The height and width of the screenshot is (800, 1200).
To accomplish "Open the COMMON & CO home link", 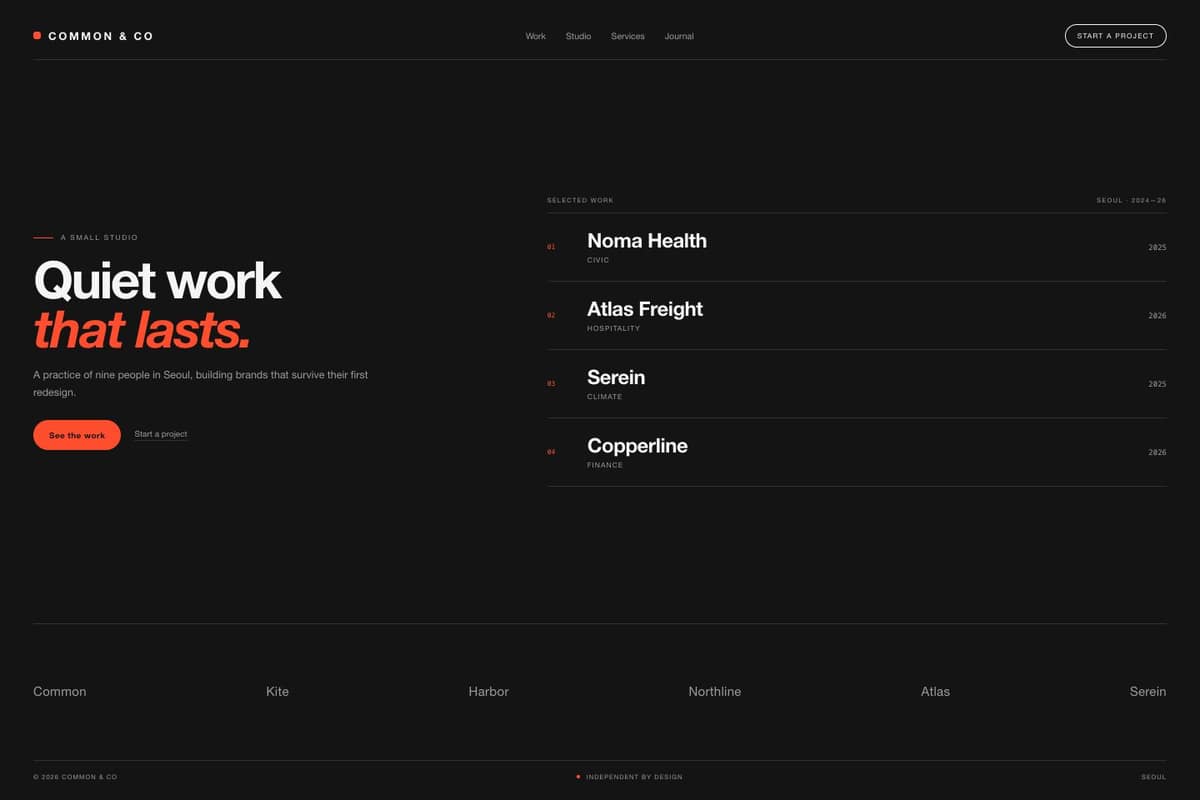I will tap(93, 36).
